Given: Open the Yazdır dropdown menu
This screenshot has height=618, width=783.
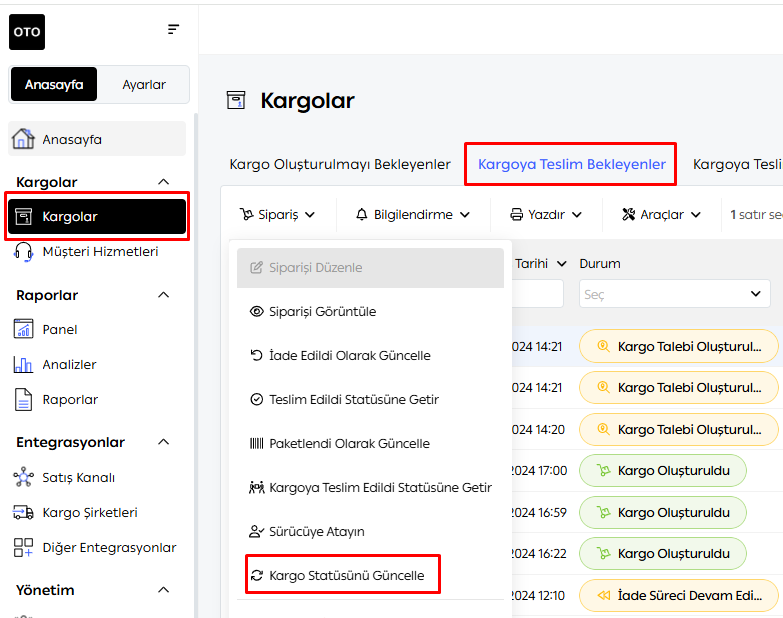Looking at the screenshot, I should (x=546, y=215).
